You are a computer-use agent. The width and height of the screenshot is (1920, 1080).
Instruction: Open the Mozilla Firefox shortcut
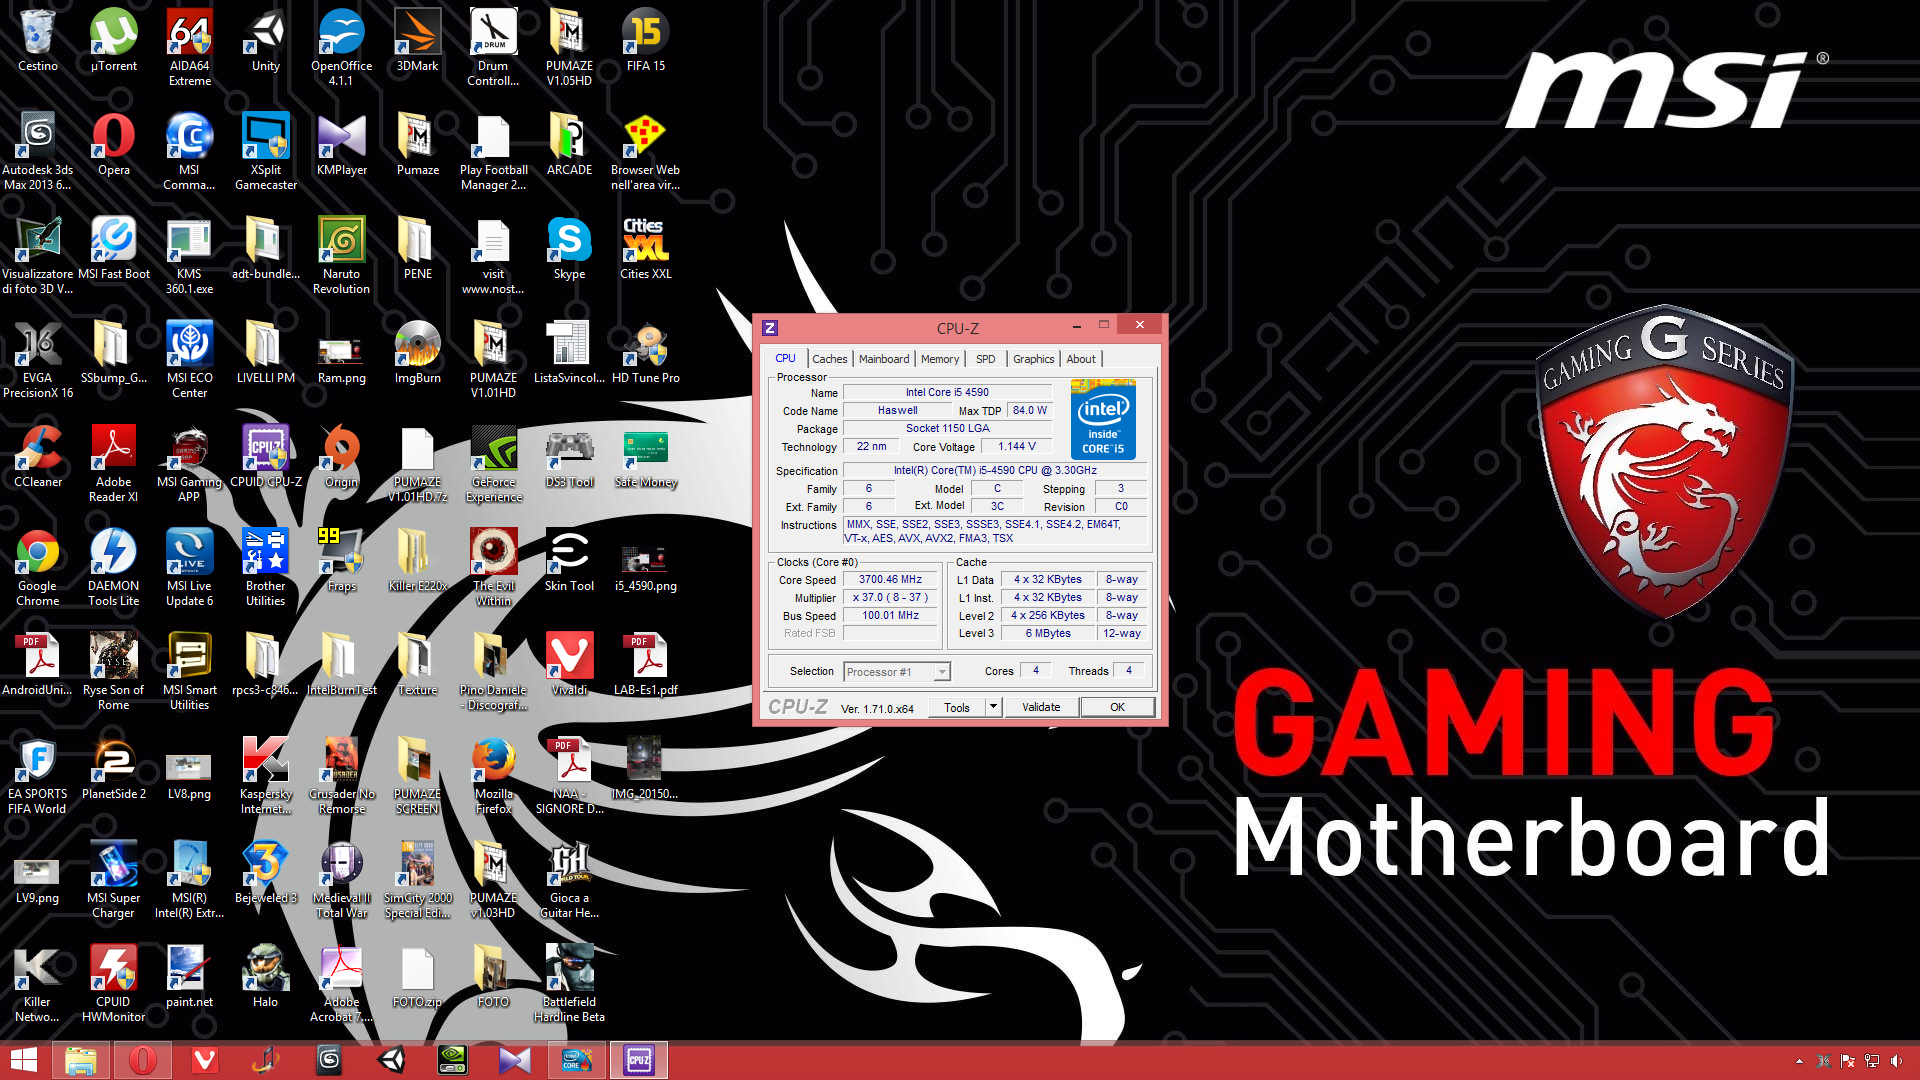click(x=493, y=775)
